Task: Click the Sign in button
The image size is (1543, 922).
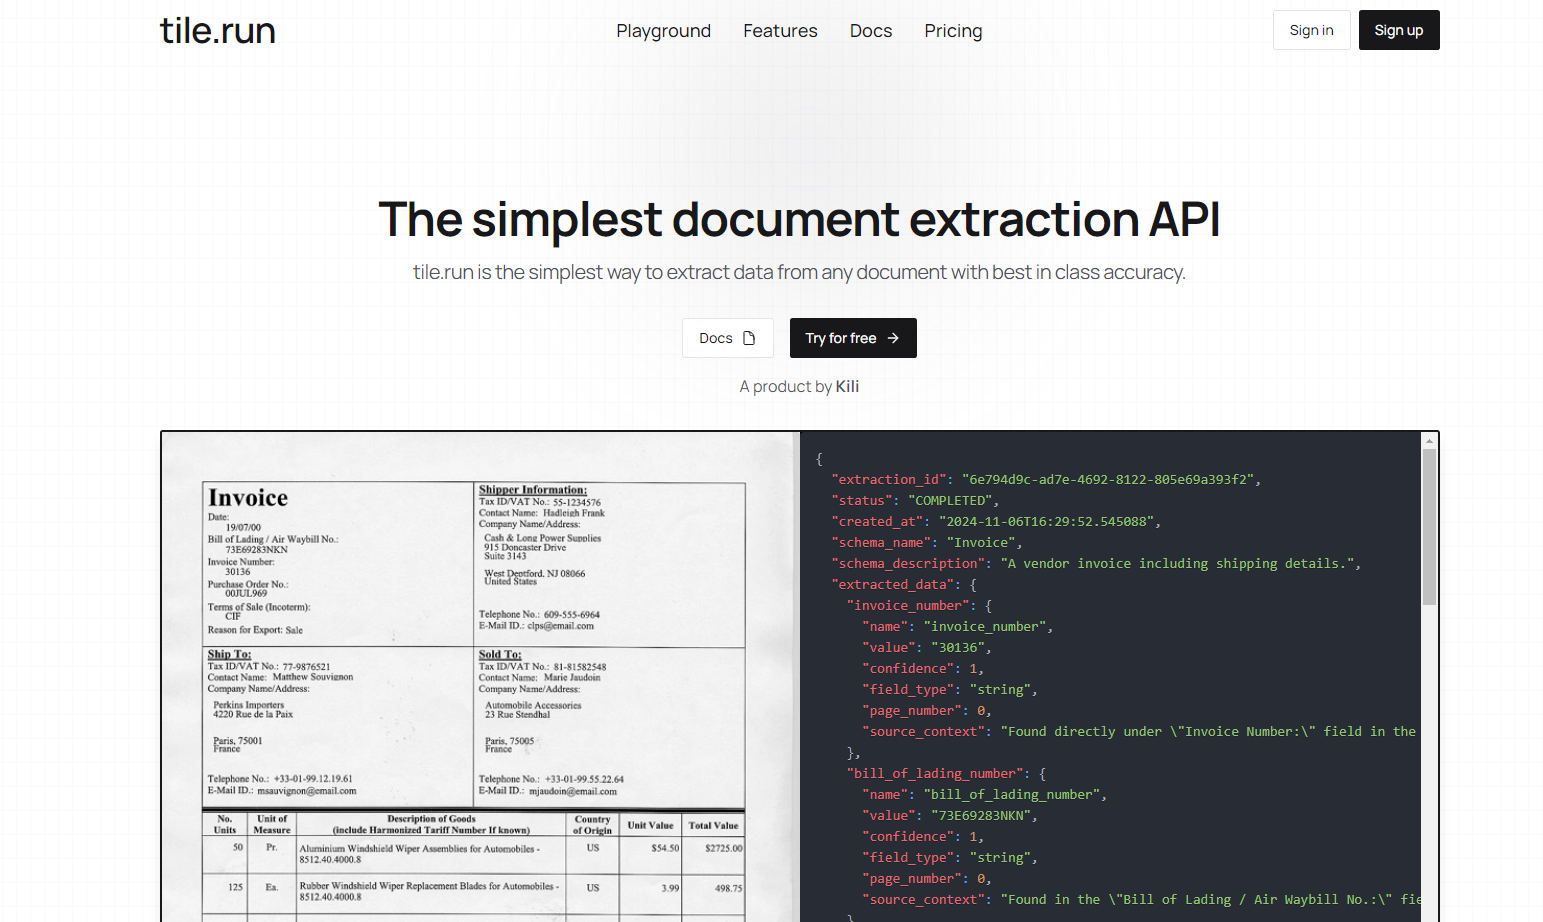Action: [1310, 30]
